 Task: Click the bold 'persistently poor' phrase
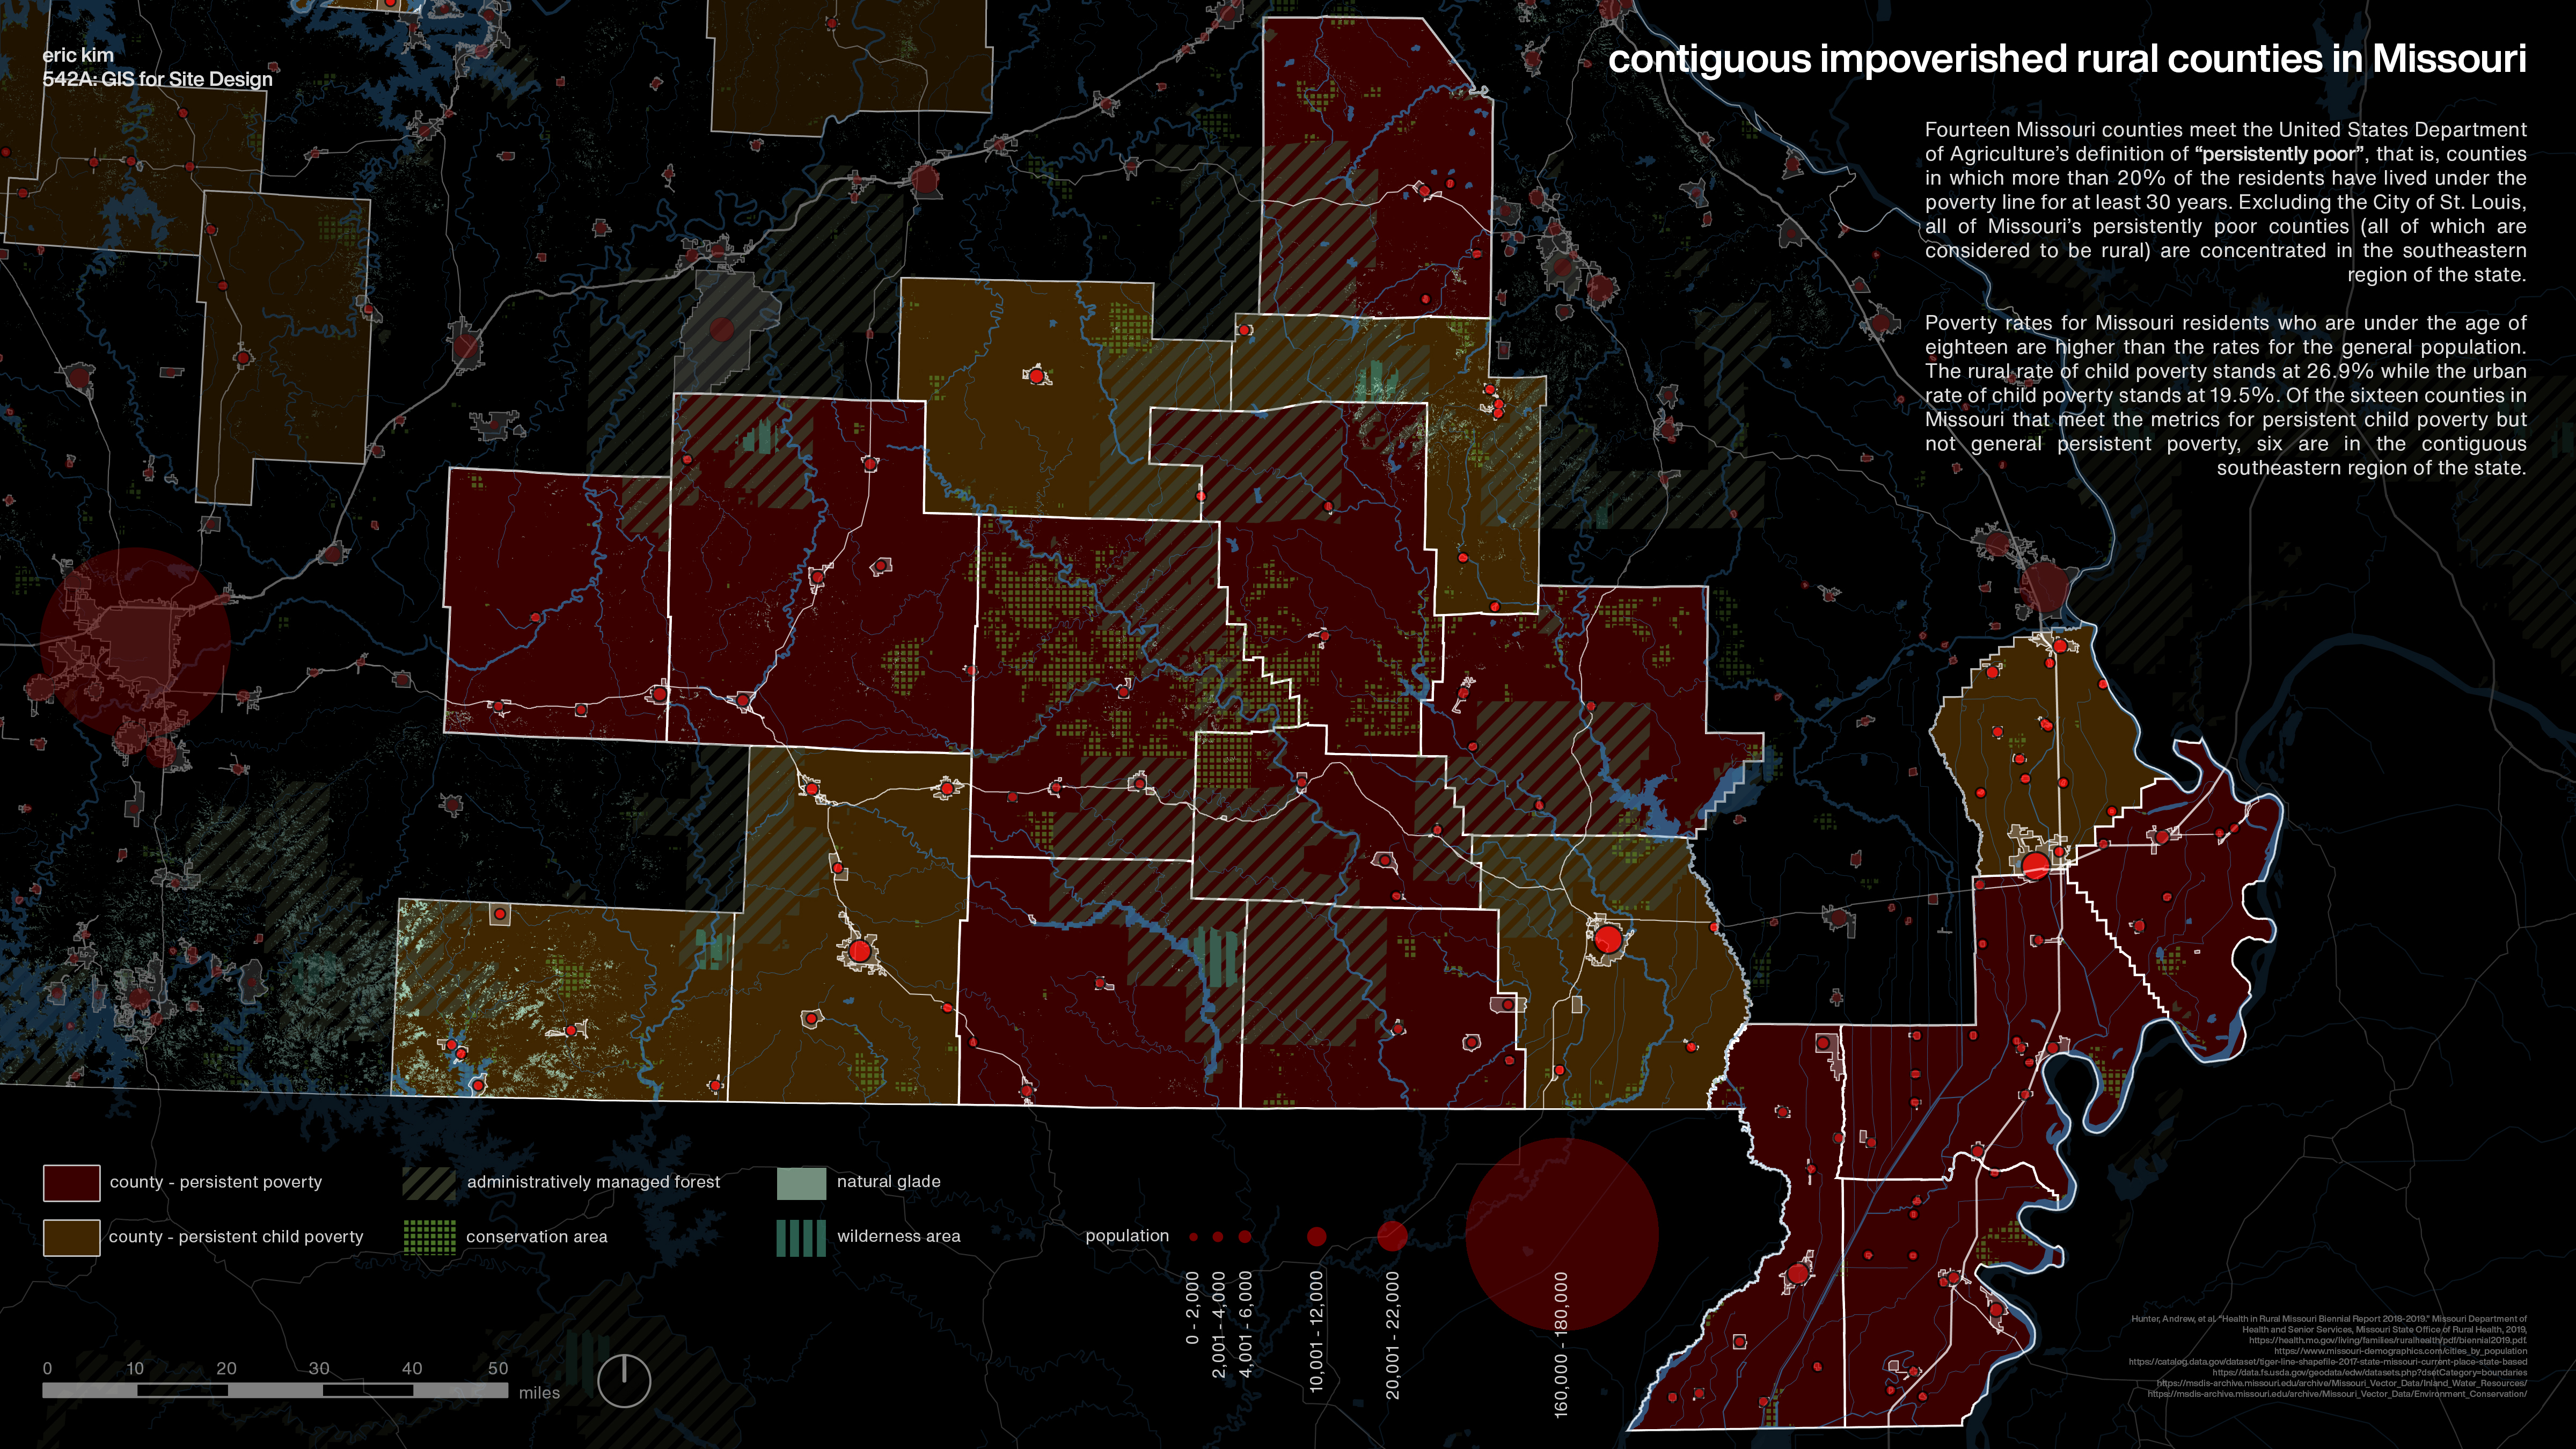(2279, 154)
